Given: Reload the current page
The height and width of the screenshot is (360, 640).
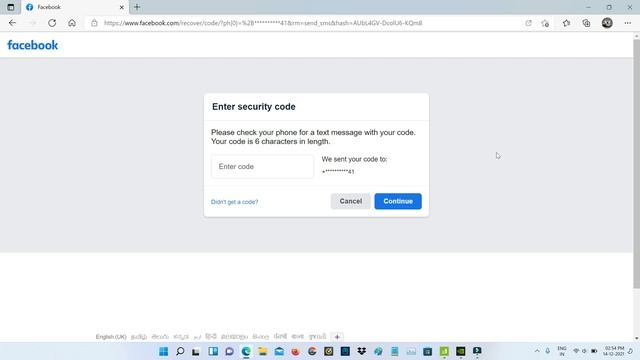Looking at the screenshot, I should pyautogui.click(x=52, y=23).
